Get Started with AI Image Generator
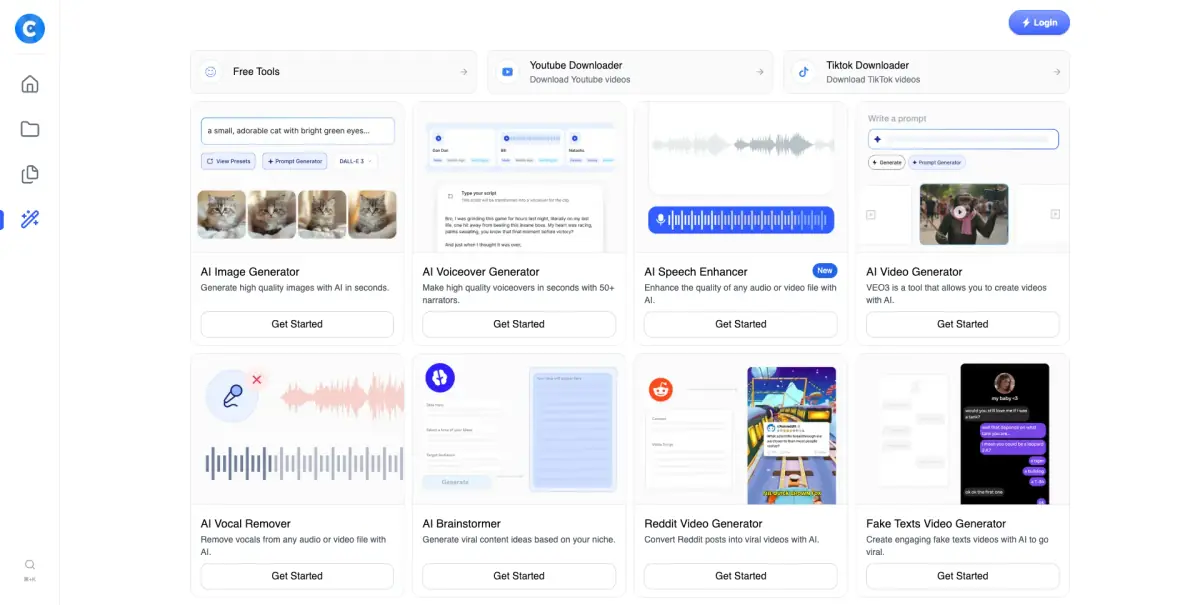Screen dimensions: 1200x605 297,324
